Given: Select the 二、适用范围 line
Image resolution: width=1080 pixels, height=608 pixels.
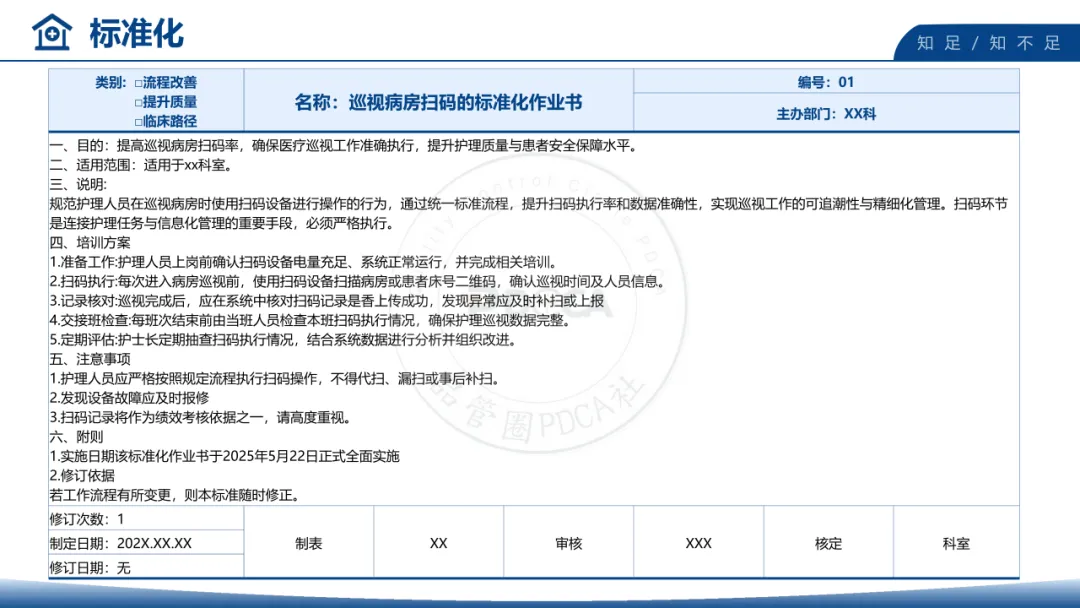Looking at the screenshot, I should click(143, 165).
